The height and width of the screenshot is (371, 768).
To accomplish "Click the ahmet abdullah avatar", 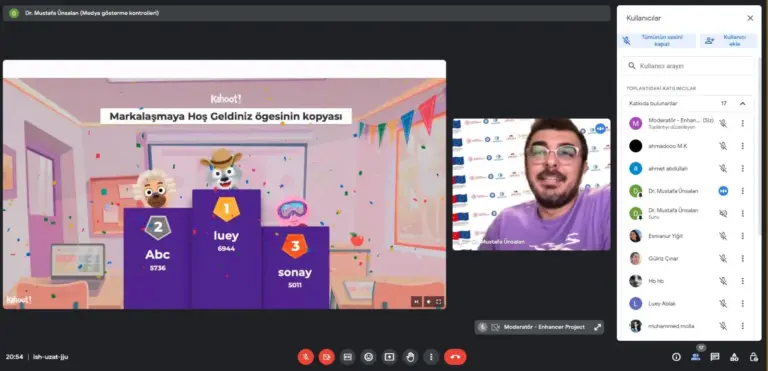I will click(x=635, y=169).
